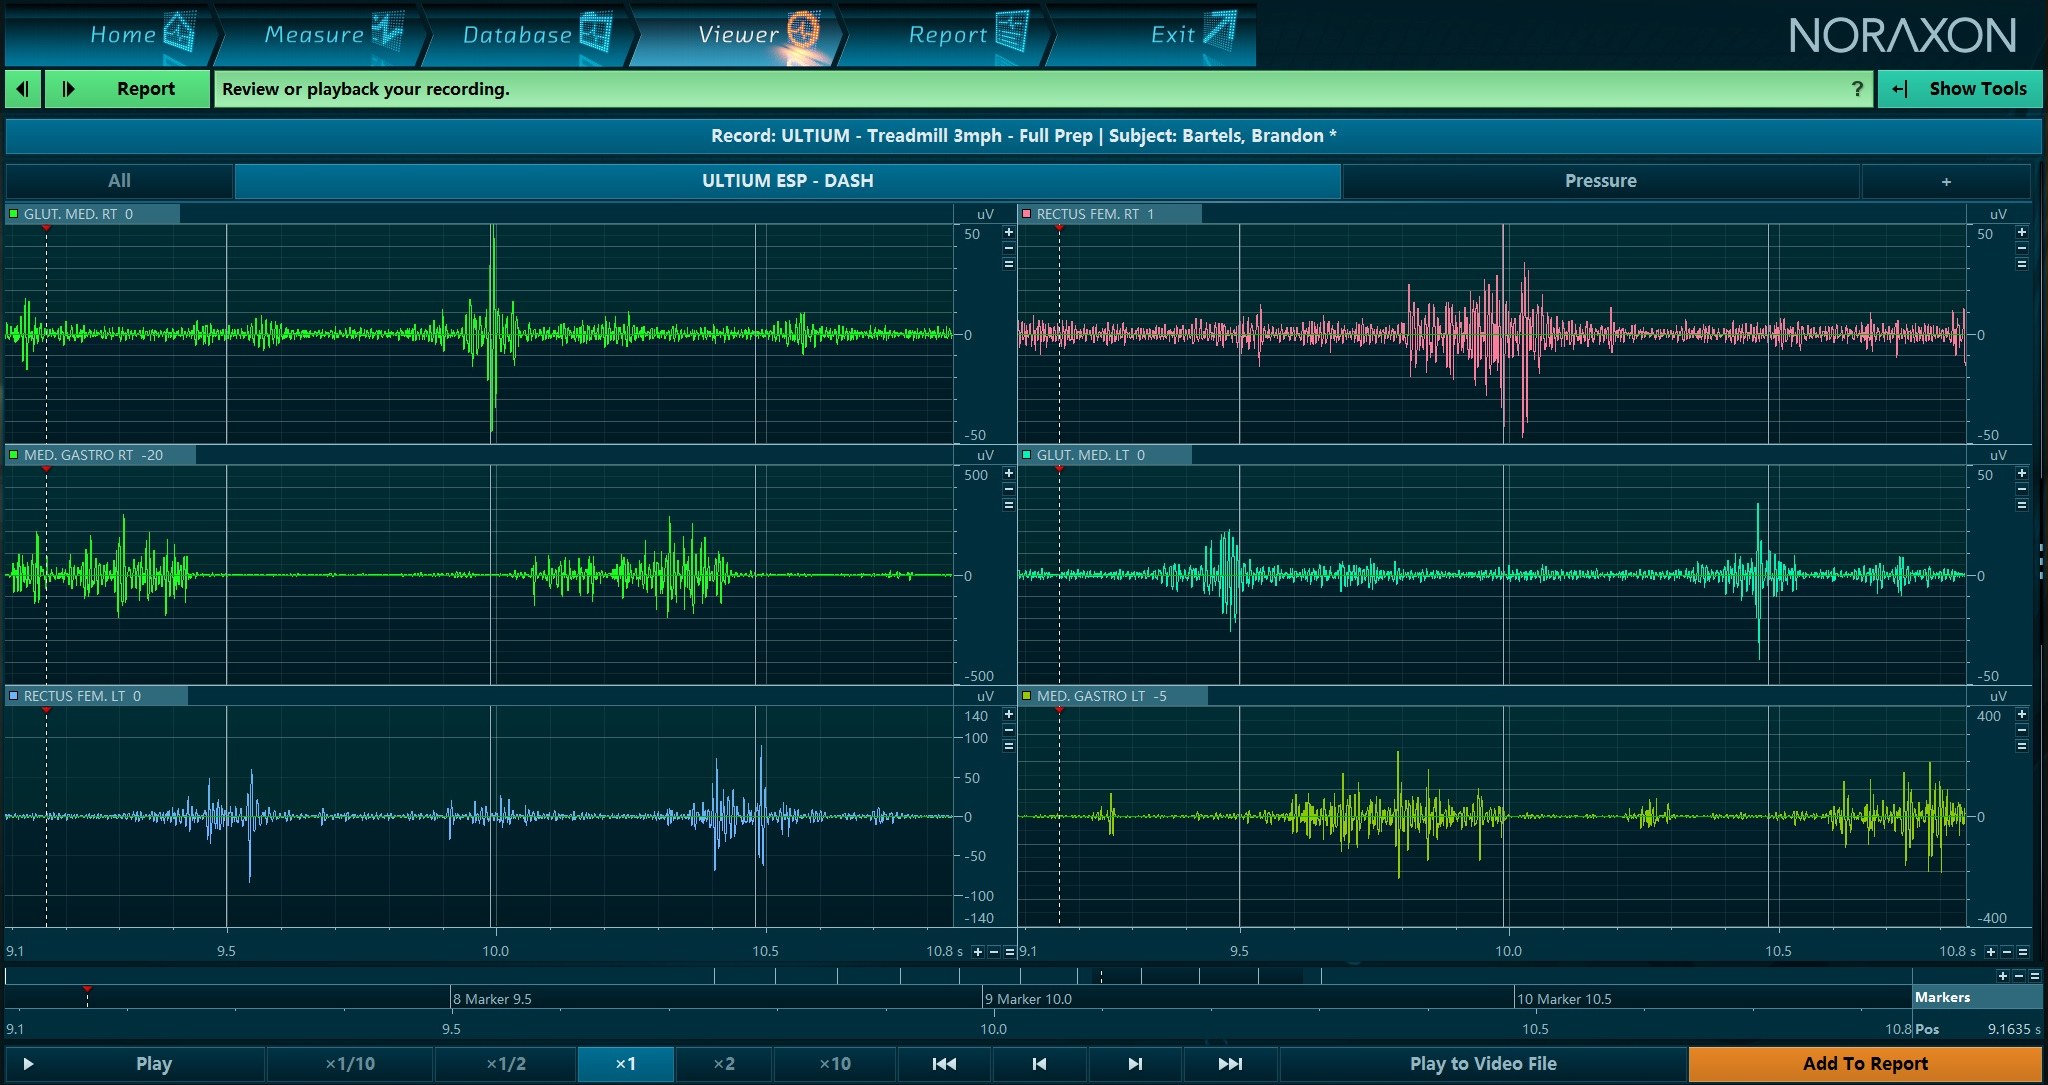The width and height of the screenshot is (2048, 1085).
Task: Proceed to Report step button
Action: (128, 89)
